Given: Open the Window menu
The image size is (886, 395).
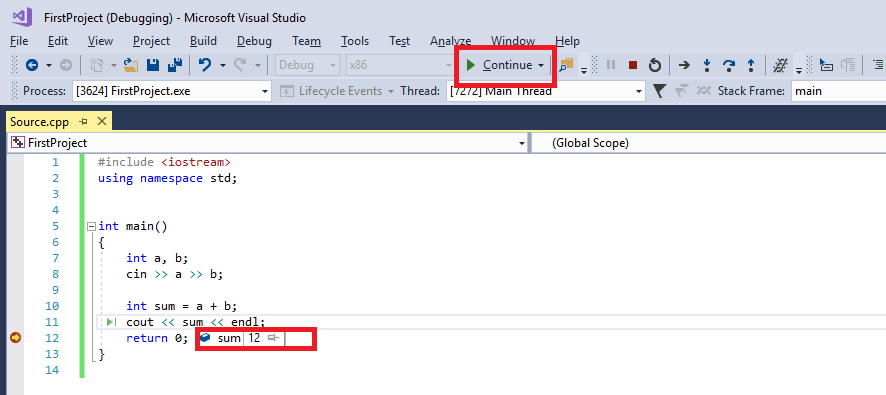Looking at the screenshot, I should 513,41.
